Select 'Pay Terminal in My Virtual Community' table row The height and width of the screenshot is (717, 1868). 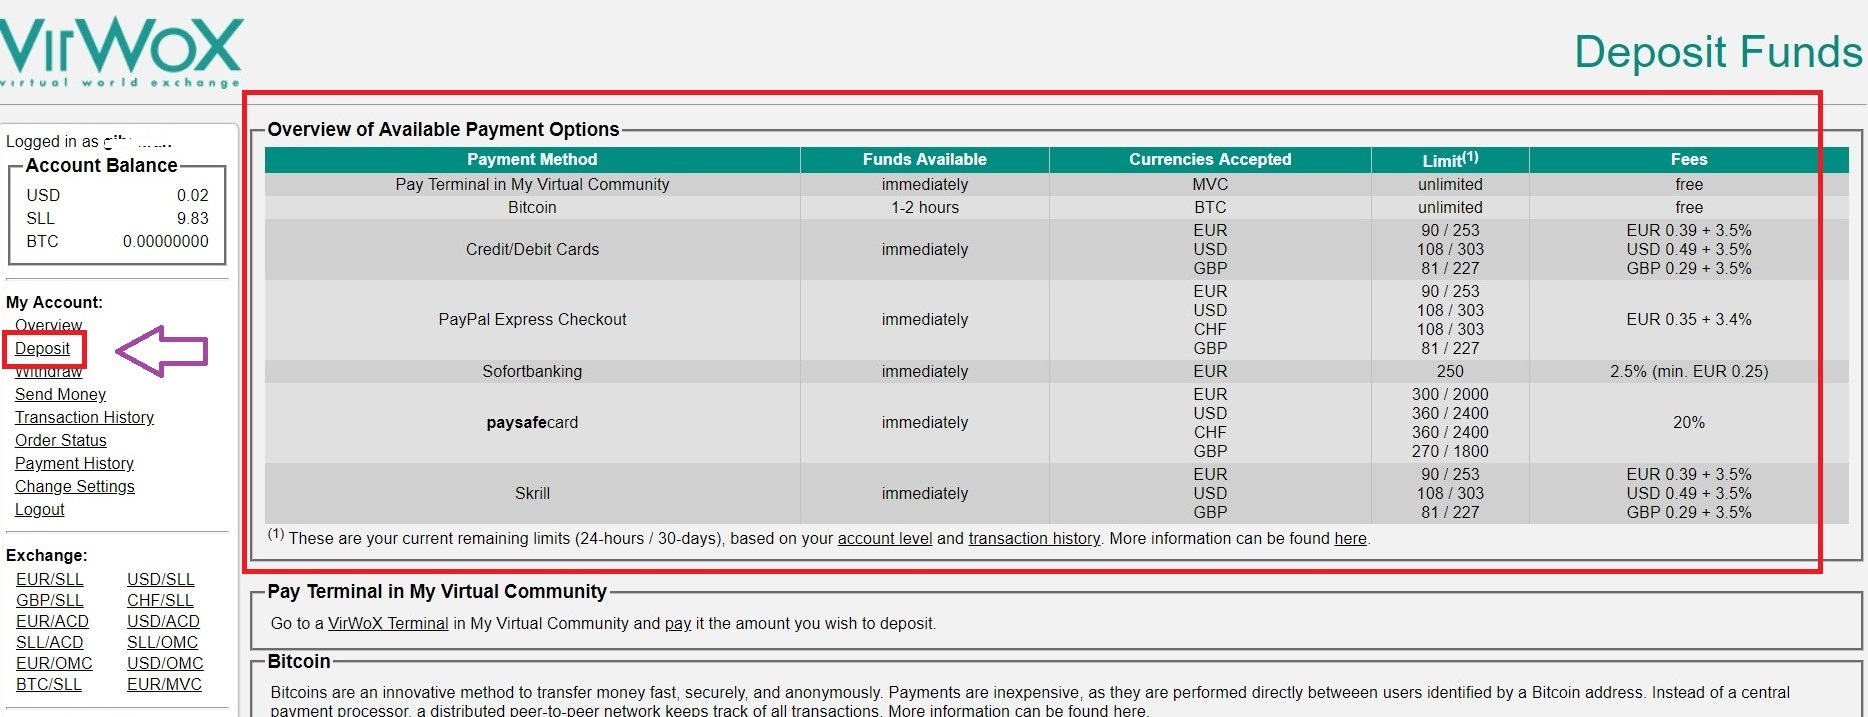tap(1057, 184)
